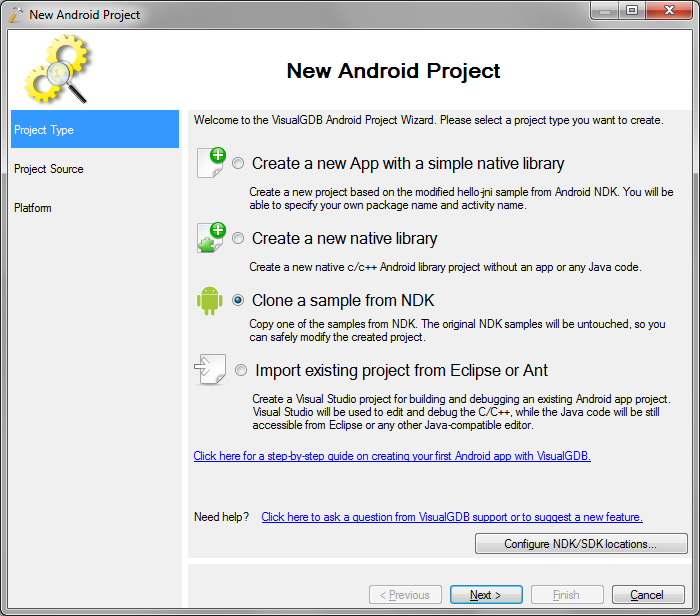The image size is (700, 616).
Task: Click the description about native c/c++ Android library
Action: (x=445, y=267)
